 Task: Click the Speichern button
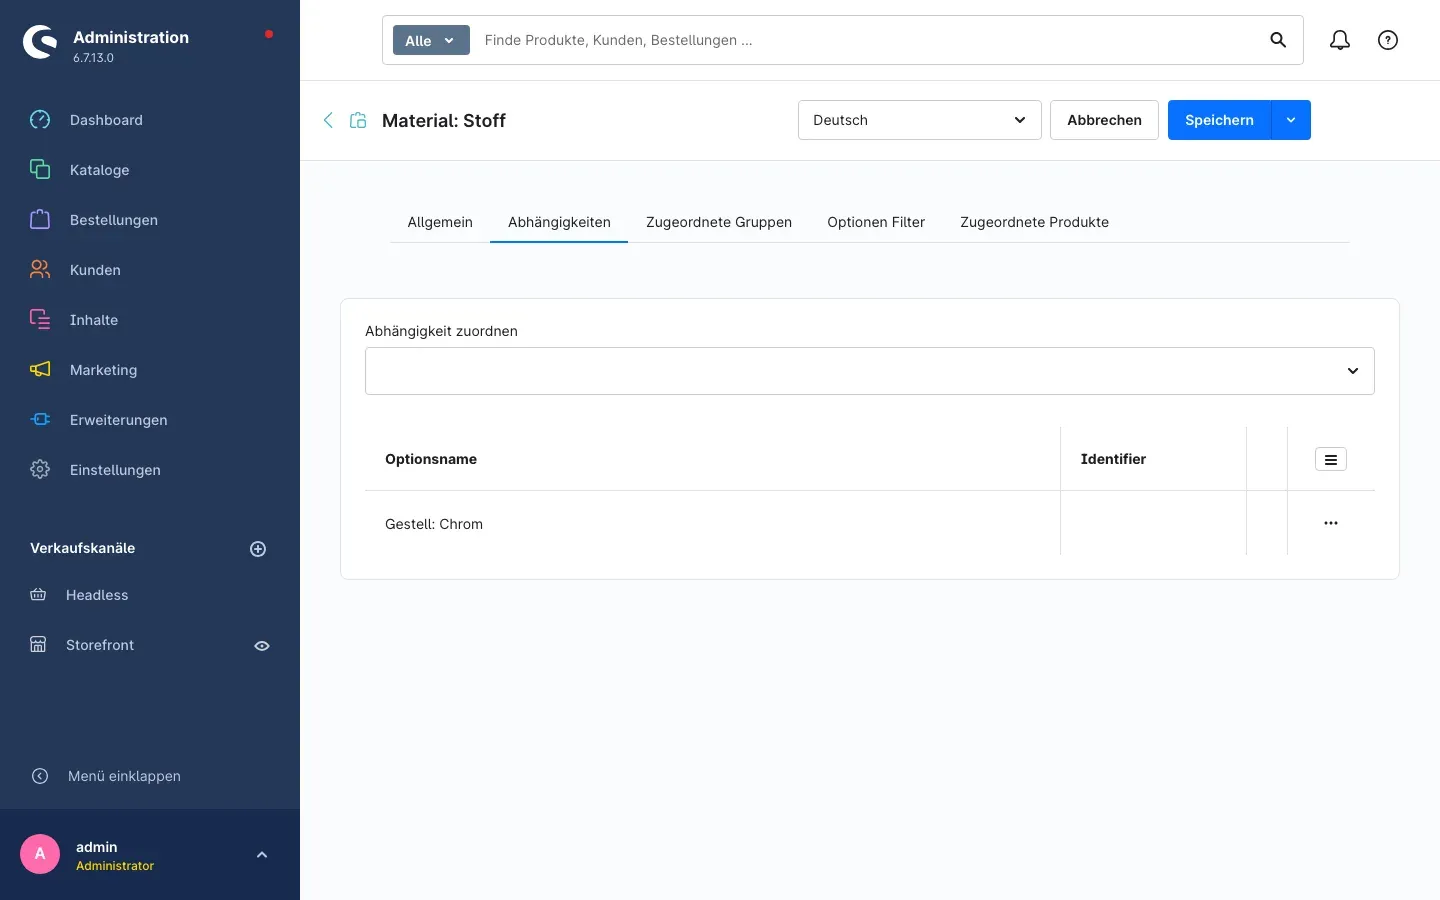pos(1219,120)
